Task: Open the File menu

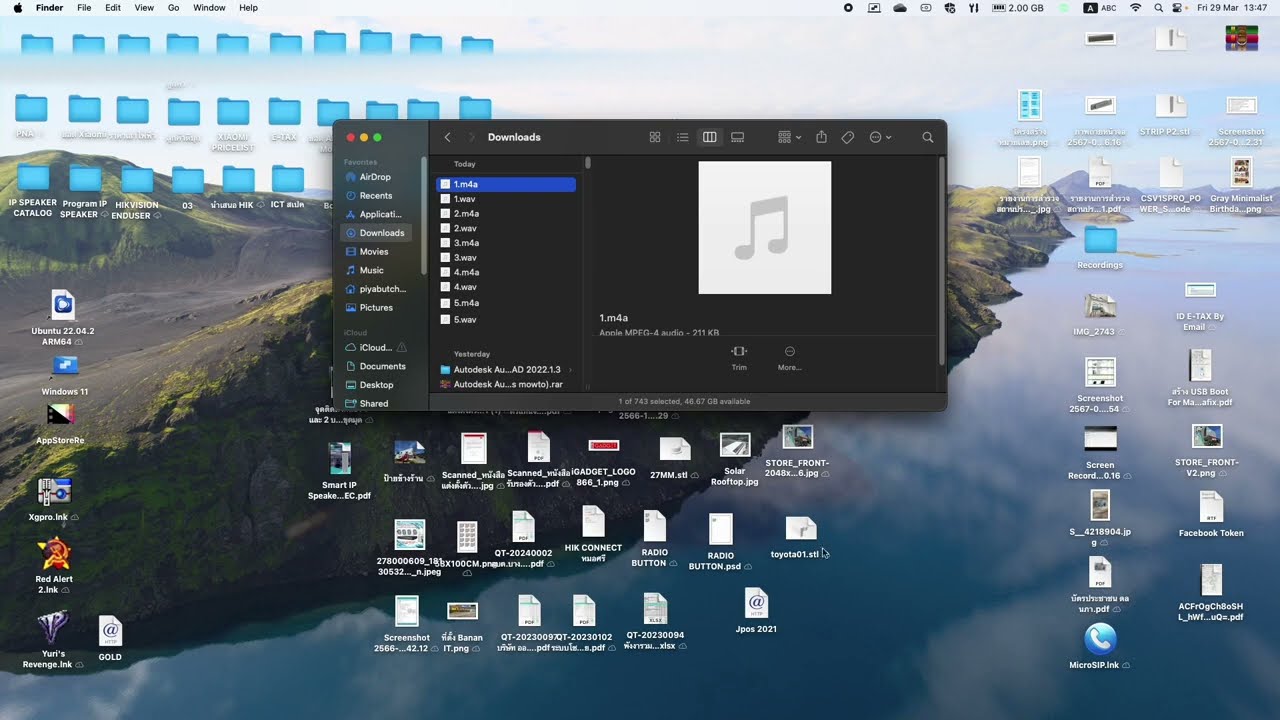Action: point(84,8)
